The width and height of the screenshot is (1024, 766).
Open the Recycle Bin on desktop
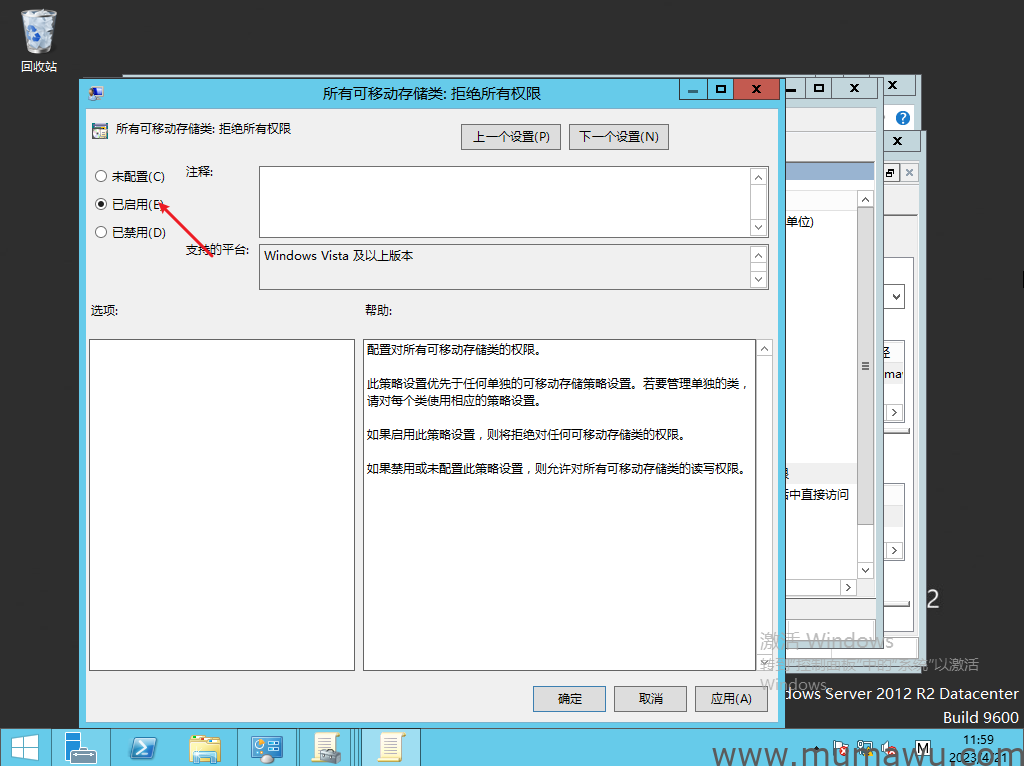[x=39, y=40]
